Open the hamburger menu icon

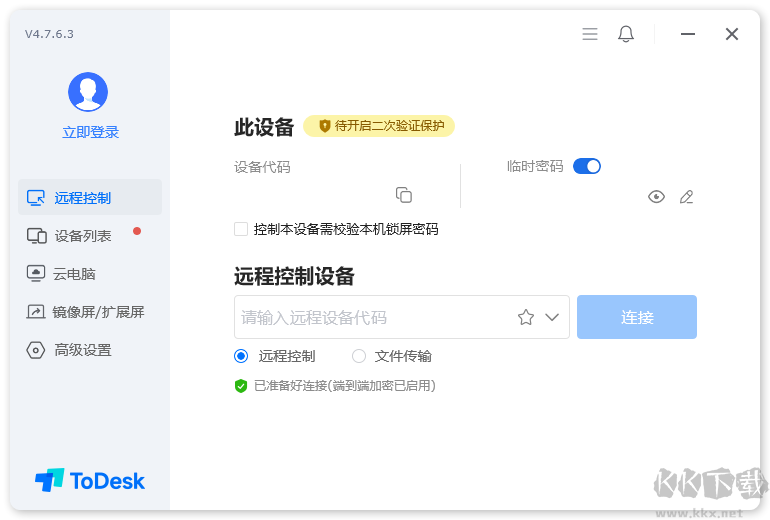tap(590, 34)
